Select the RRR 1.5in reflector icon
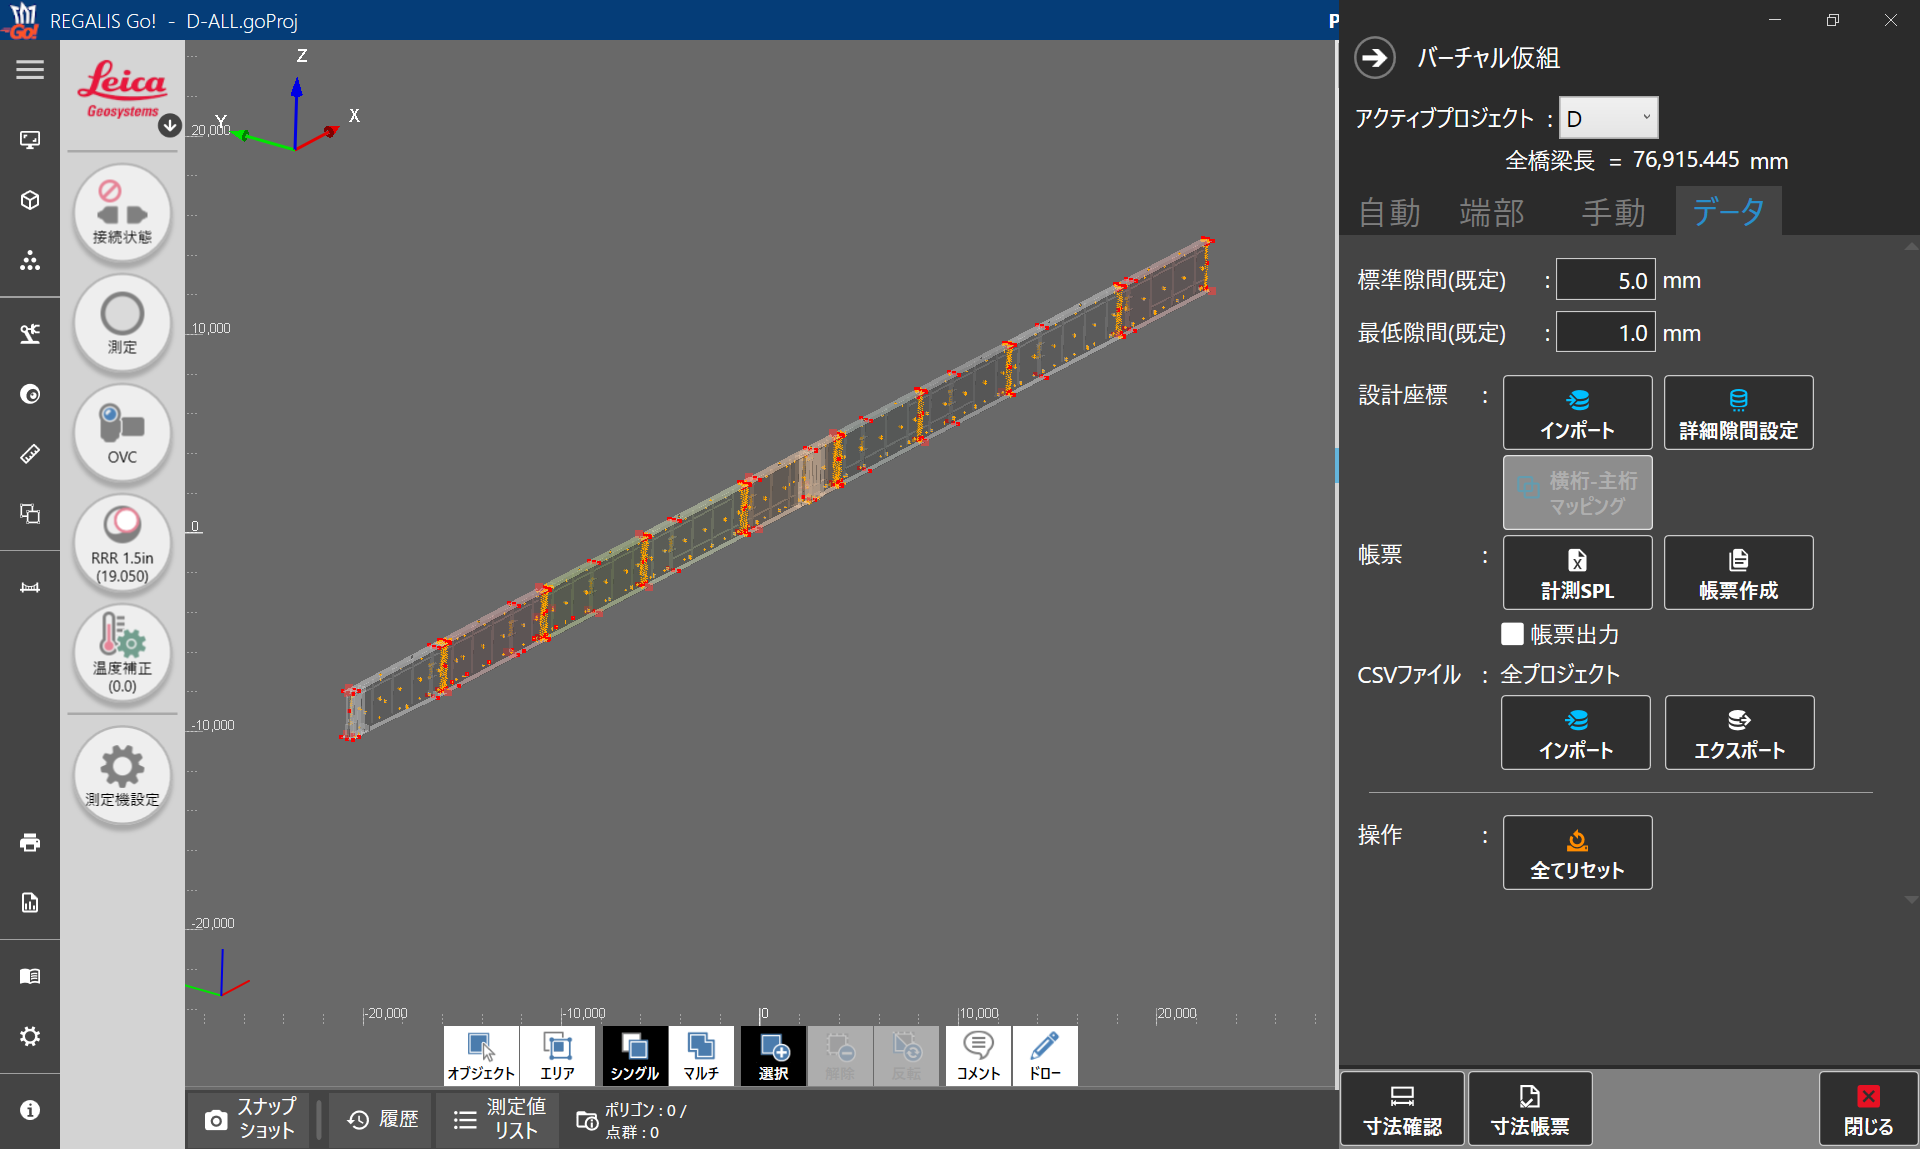Viewport: 1920px width, 1149px height. (x=122, y=544)
